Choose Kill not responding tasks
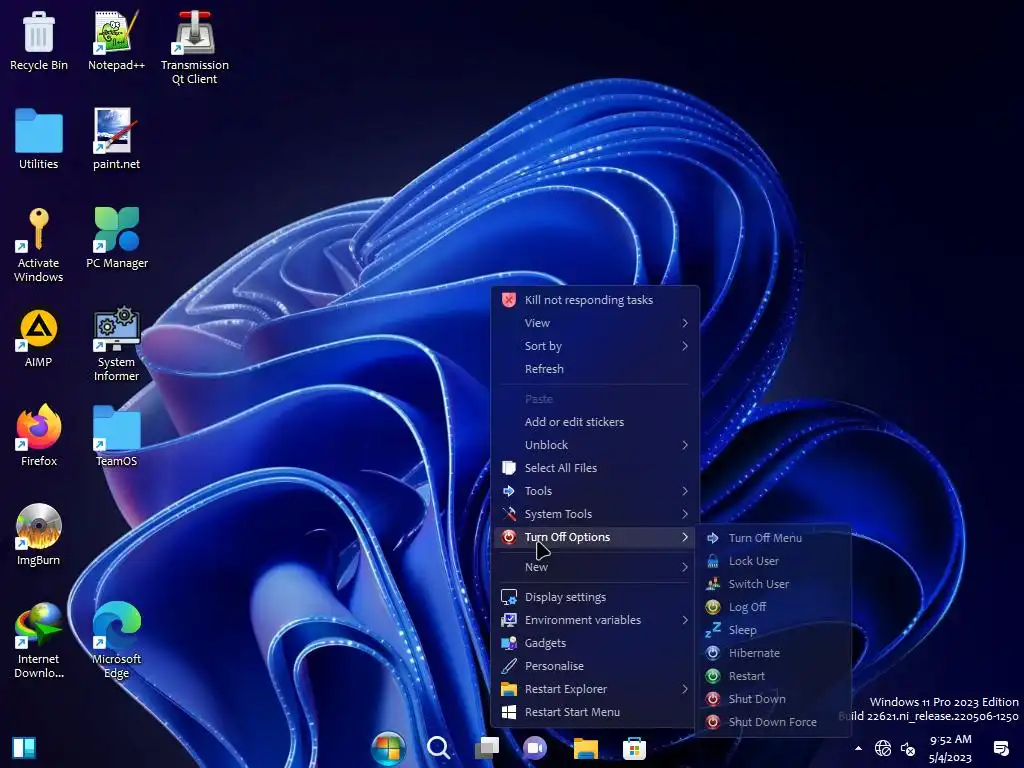This screenshot has height=768, width=1024. (x=595, y=300)
